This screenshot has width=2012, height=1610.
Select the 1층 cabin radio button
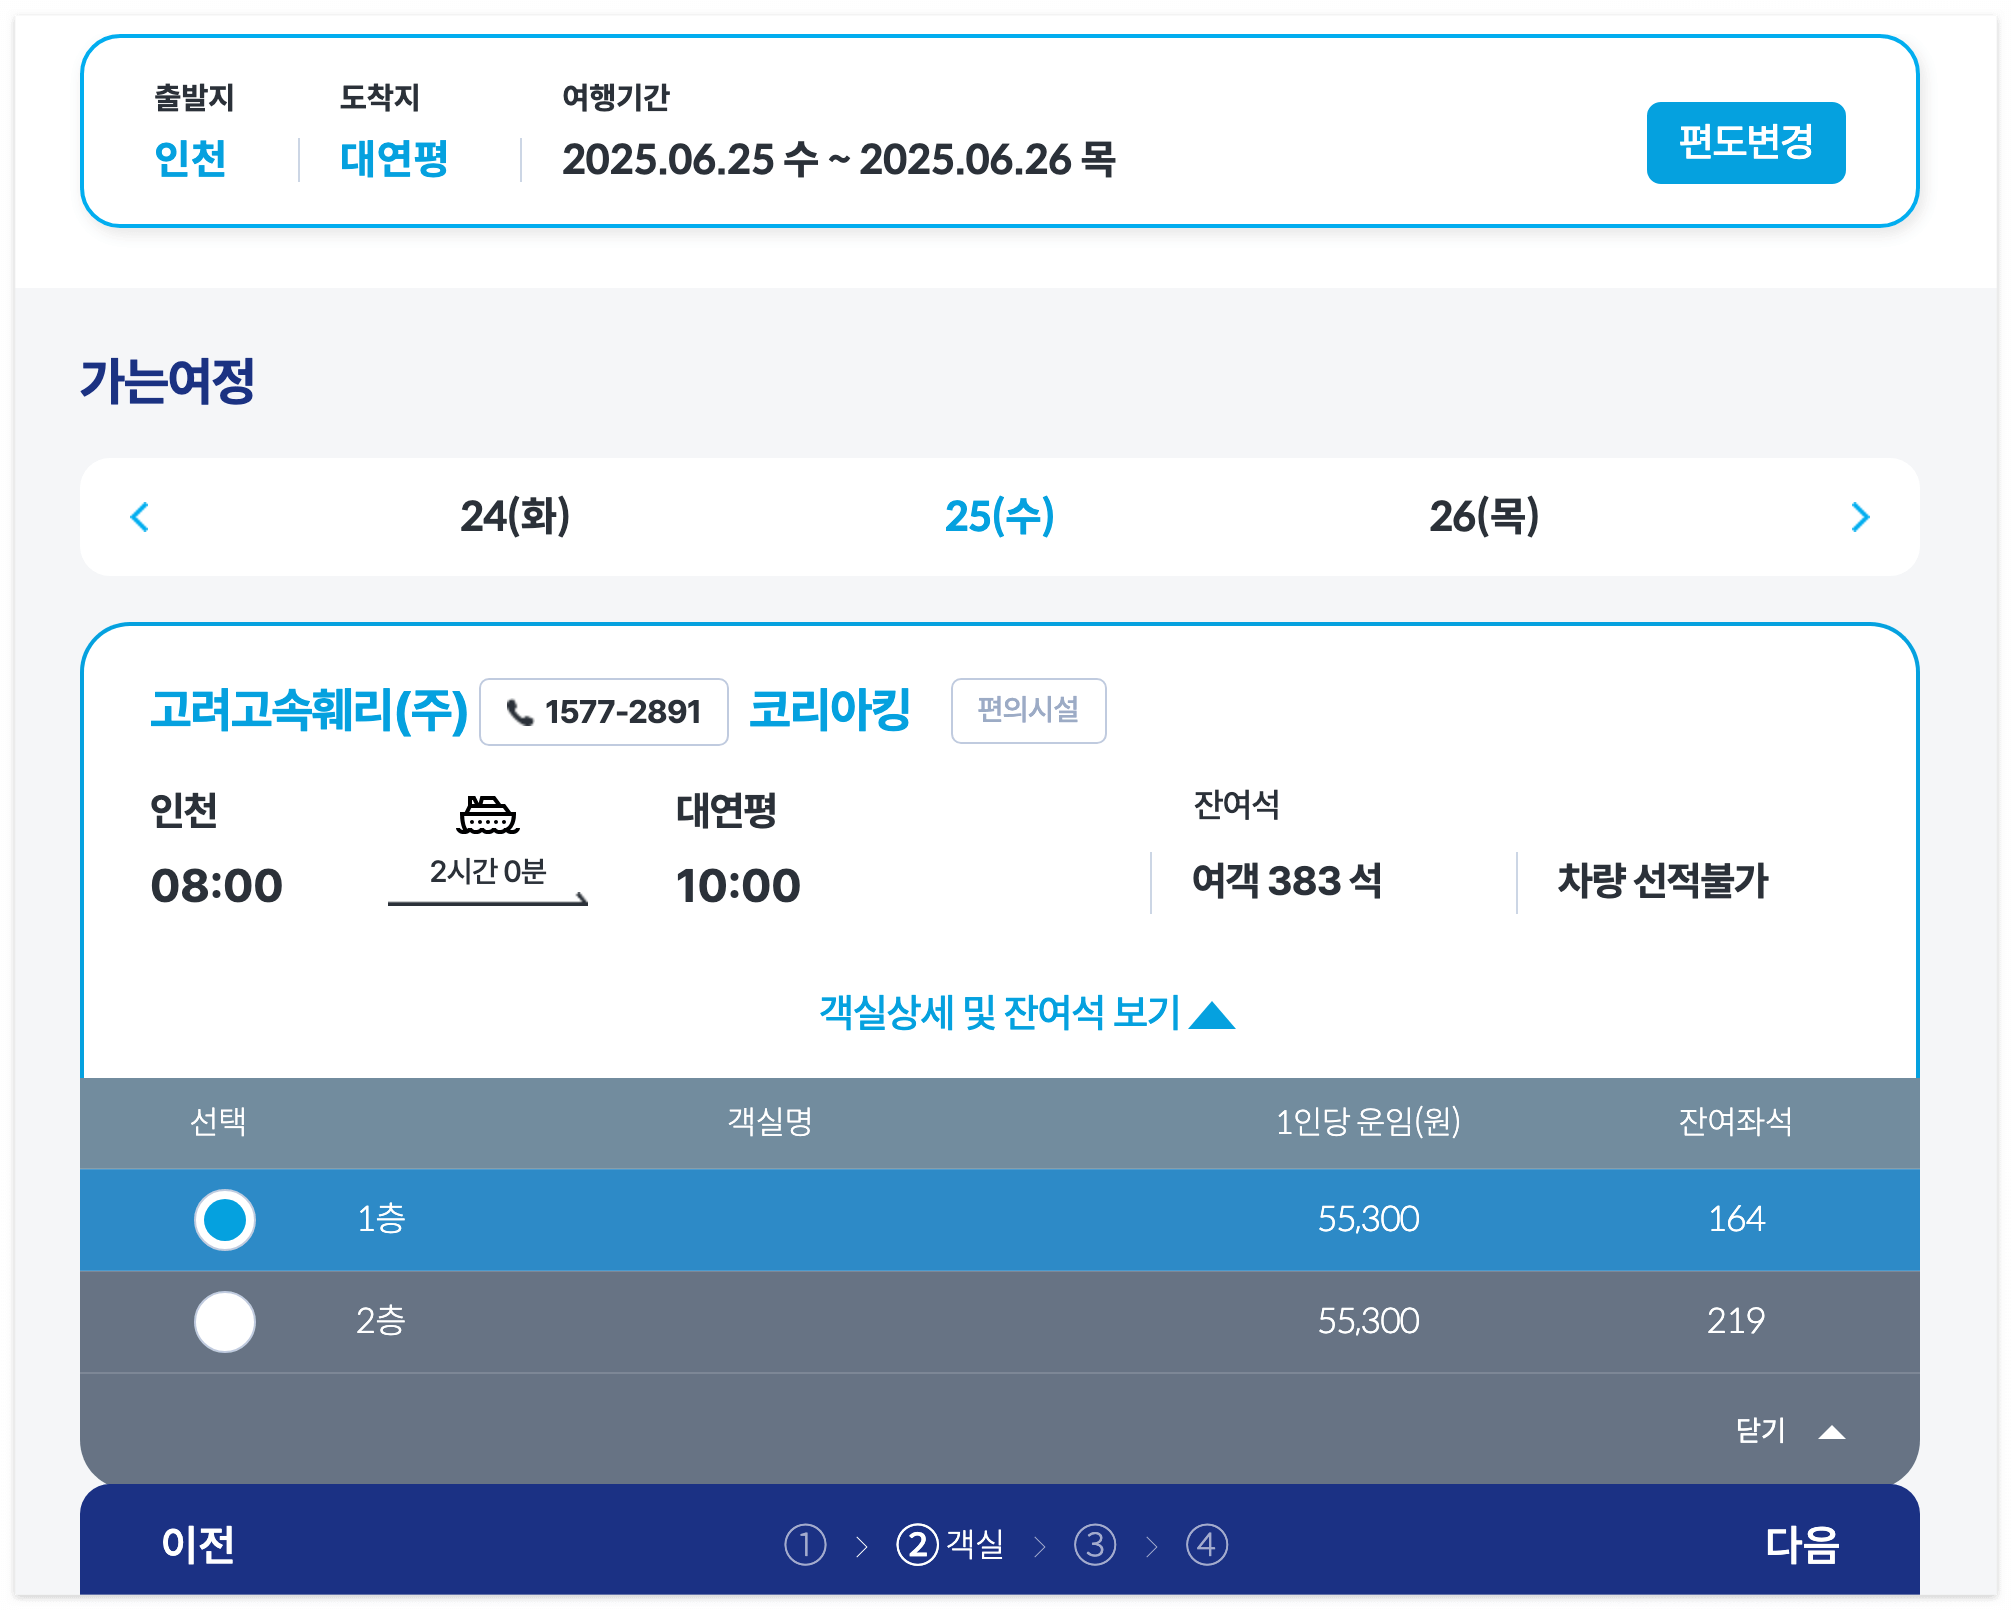click(224, 1220)
